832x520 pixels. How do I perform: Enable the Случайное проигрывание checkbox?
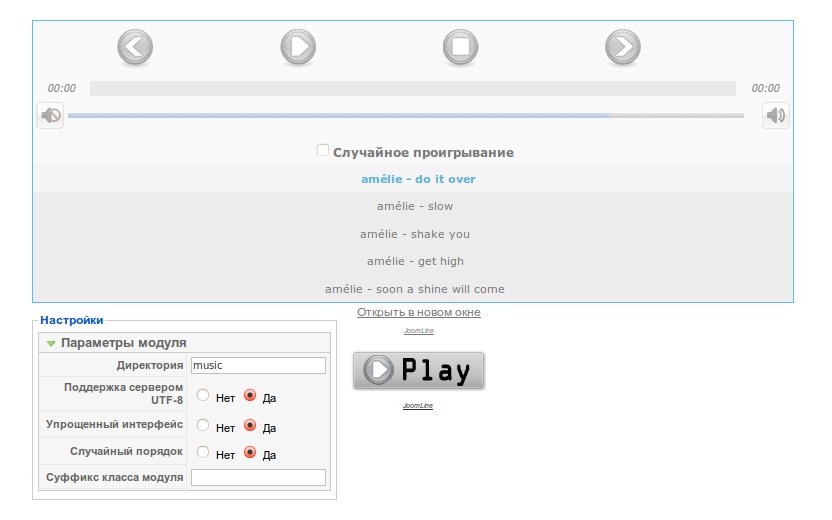(323, 151)
